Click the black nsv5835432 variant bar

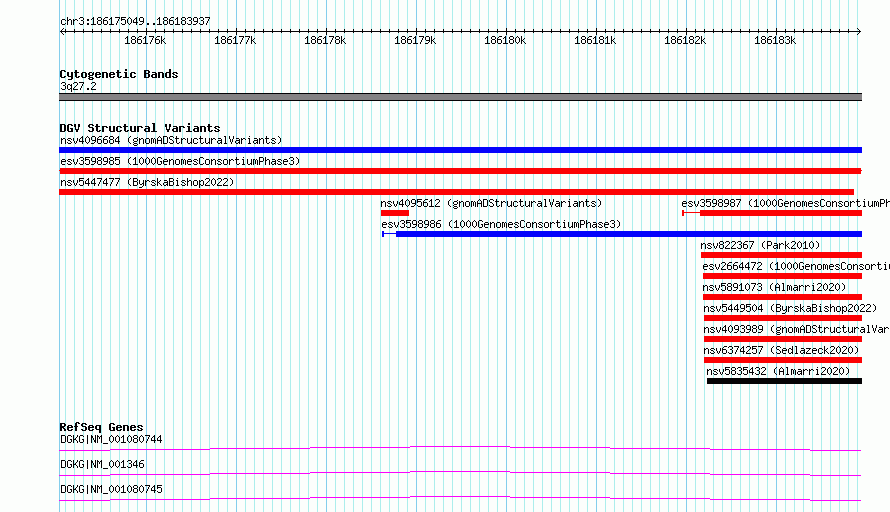click(x=784, y=381)
